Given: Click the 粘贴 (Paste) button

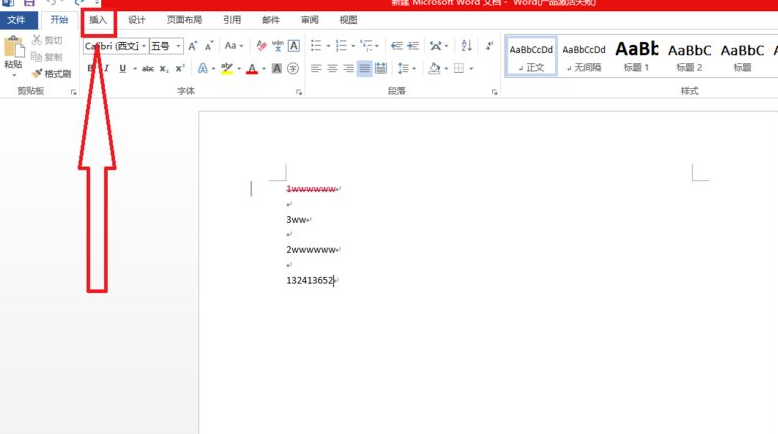Looking at the screenshot, I should (x=13, y=53).
